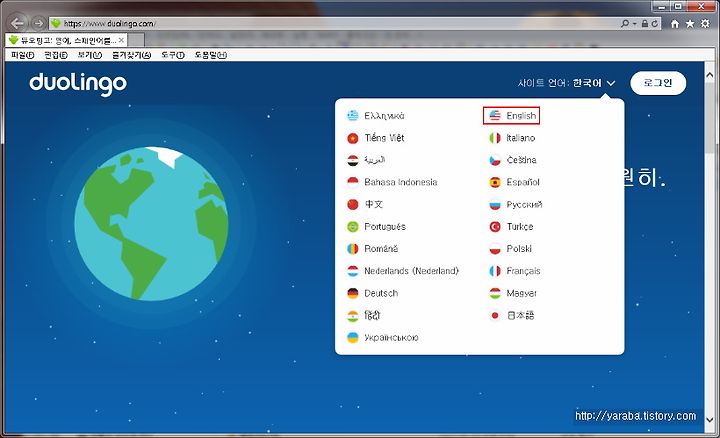
Task: Choose Polski language option
Action: pyautogui.click(x=519, y=249)
